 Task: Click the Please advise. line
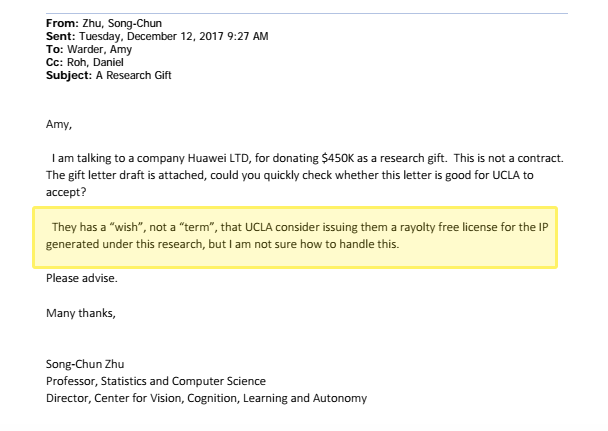[x=82, y=278]
